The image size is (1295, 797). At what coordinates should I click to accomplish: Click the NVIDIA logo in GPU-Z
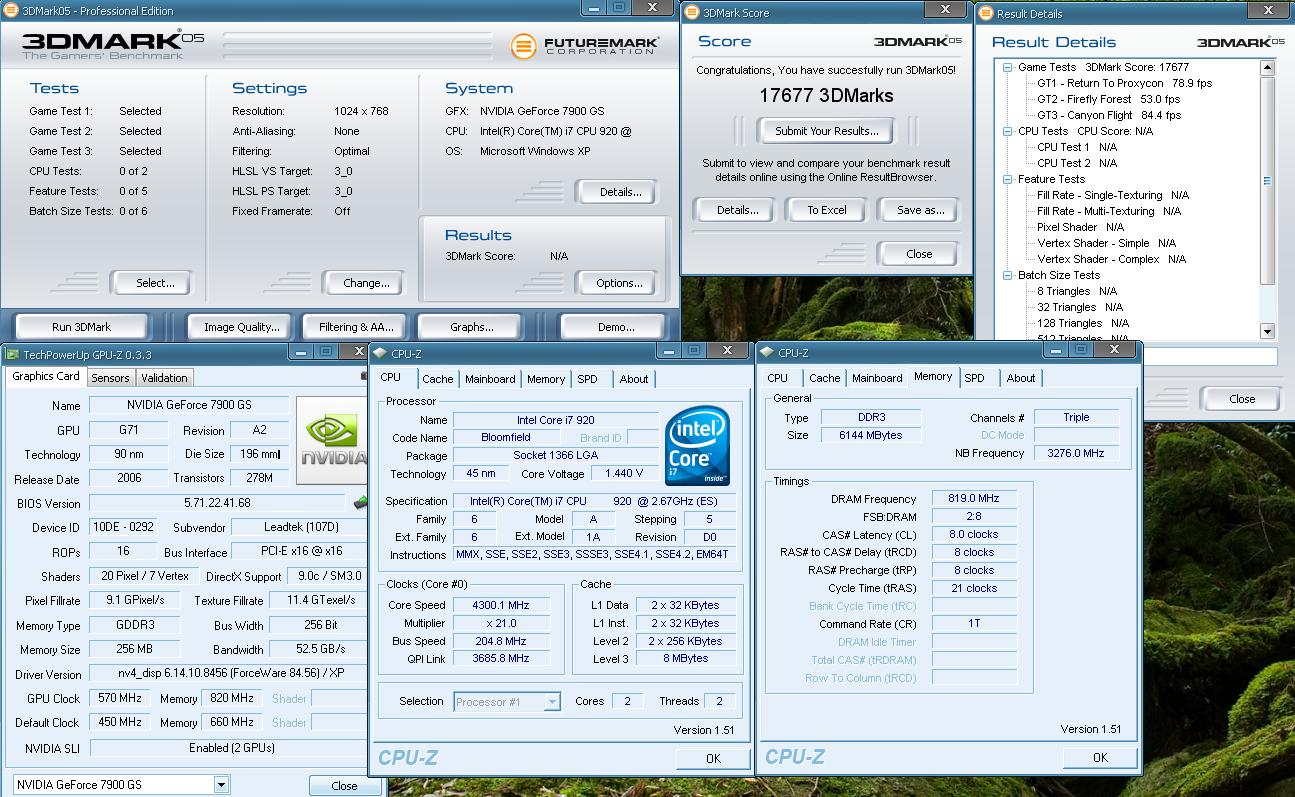(334, 441)
